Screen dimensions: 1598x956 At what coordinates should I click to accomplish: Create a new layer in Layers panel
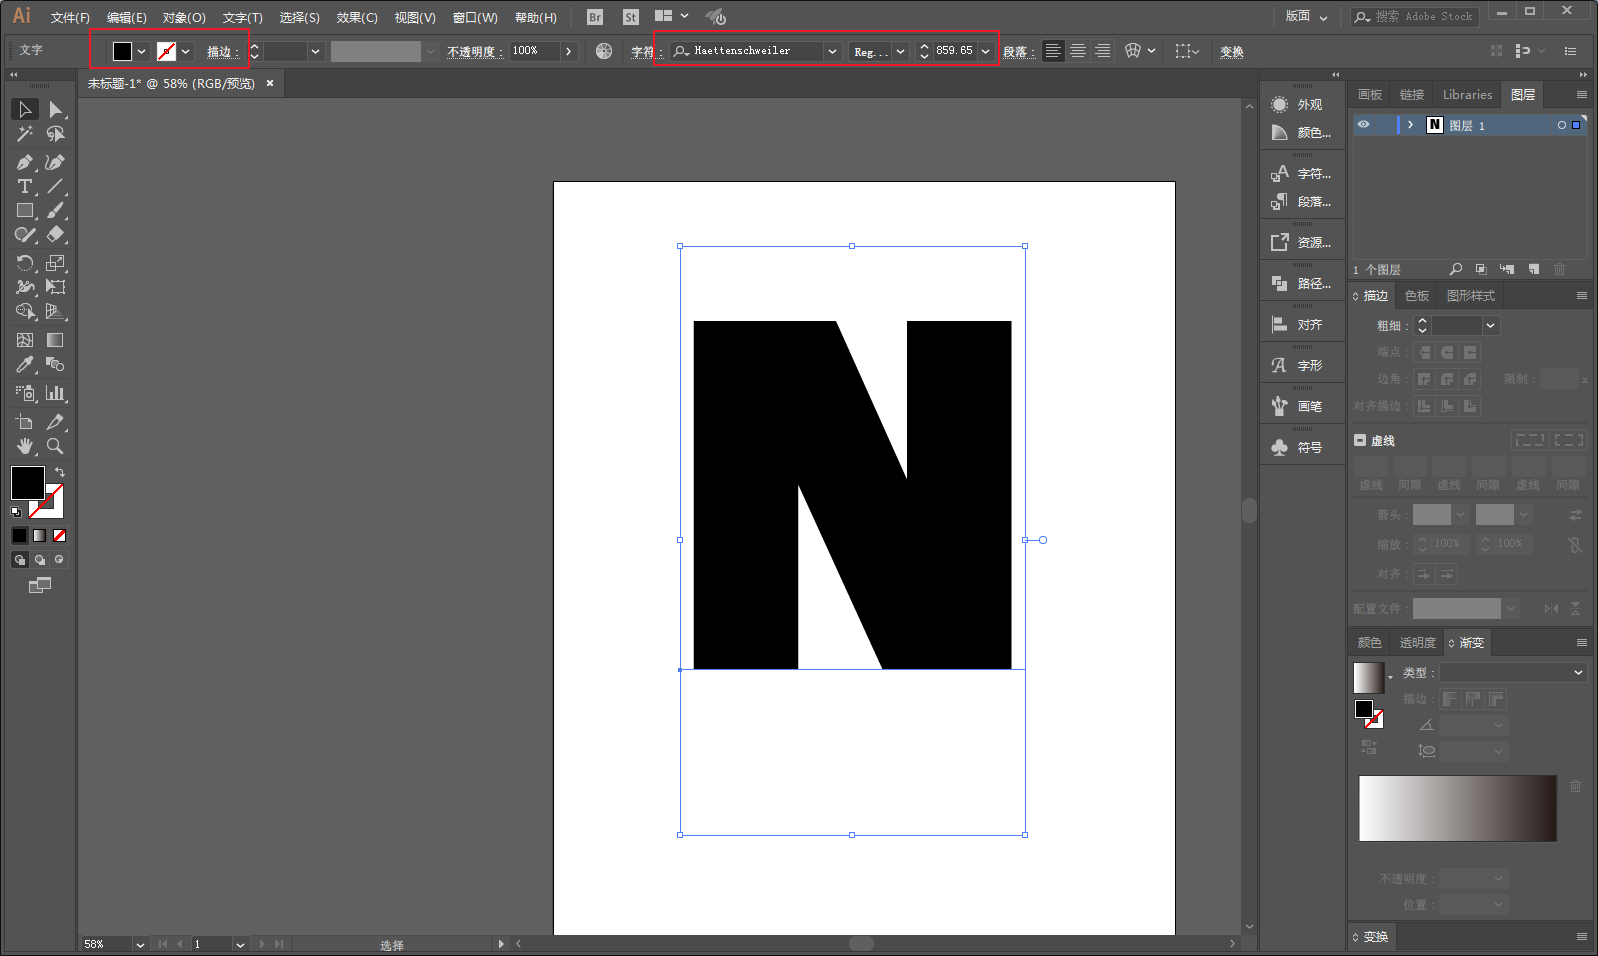click(1534, 269)
